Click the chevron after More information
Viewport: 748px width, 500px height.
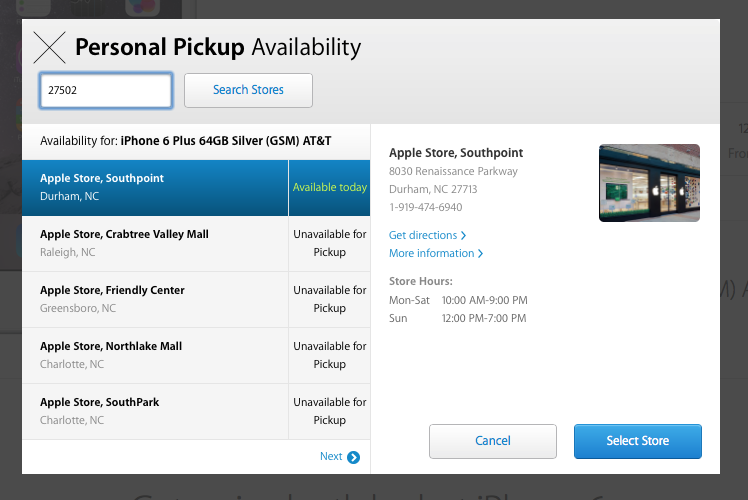click(480, 254)
